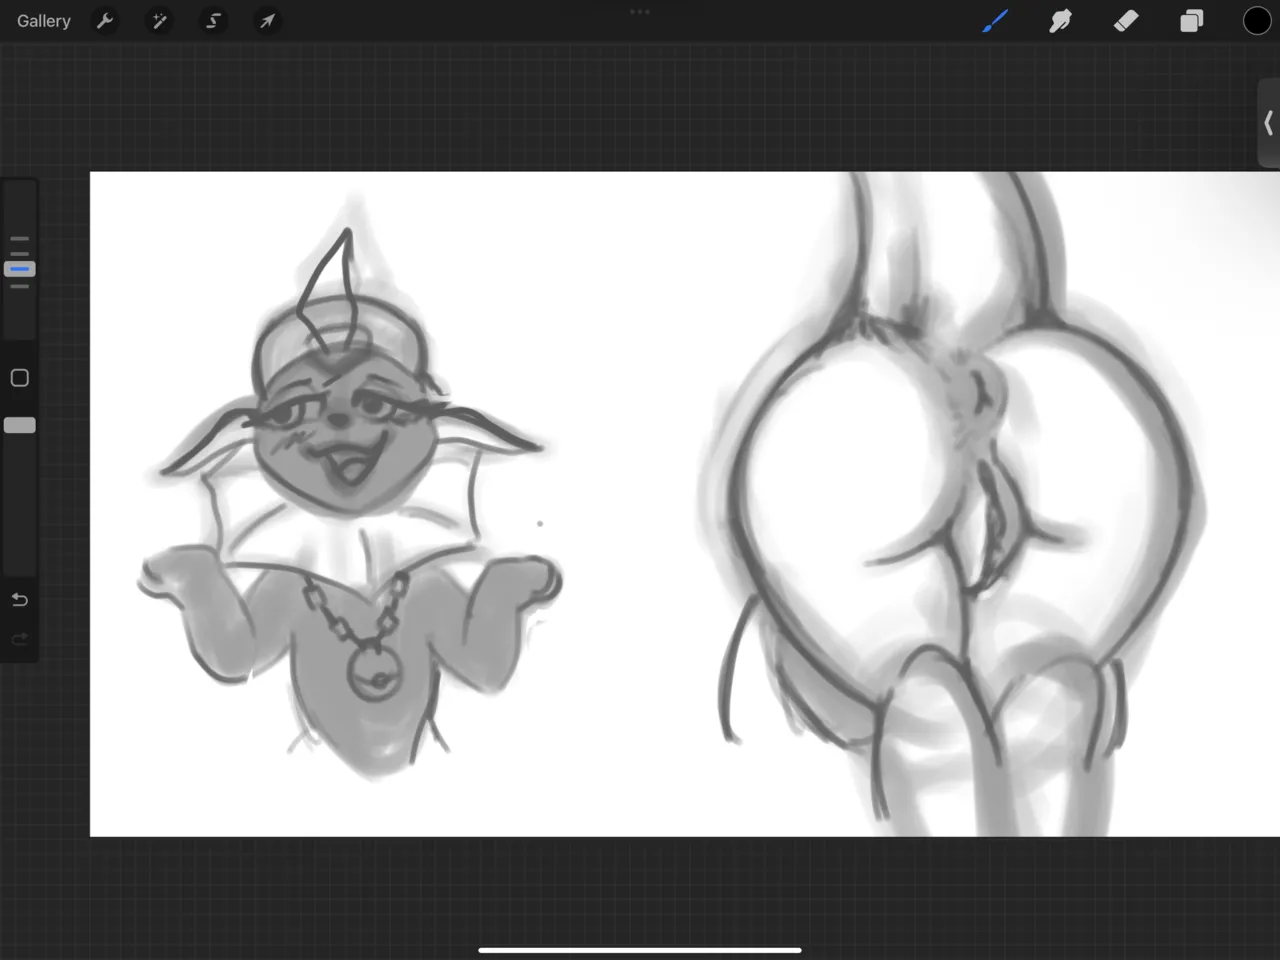Open the three-dot multitasking menu at top
This screenshot has height=960, width=1280.
pyautogui.click(x=640, y=12)
